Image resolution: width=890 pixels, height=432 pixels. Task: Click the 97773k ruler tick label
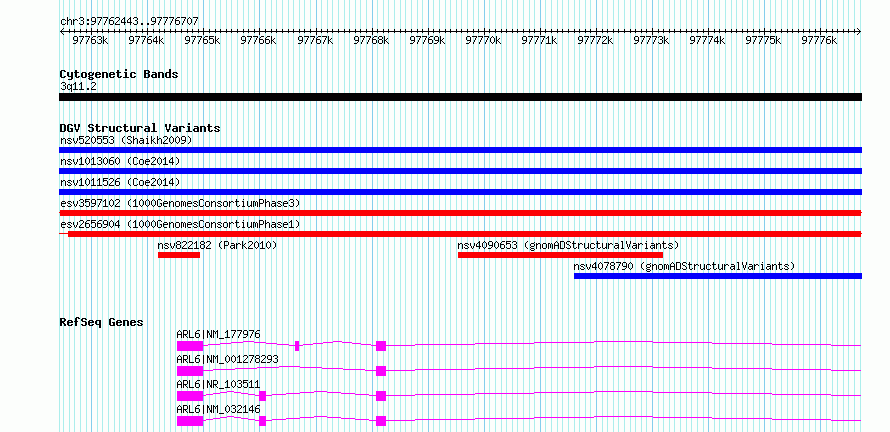(650, 40)
